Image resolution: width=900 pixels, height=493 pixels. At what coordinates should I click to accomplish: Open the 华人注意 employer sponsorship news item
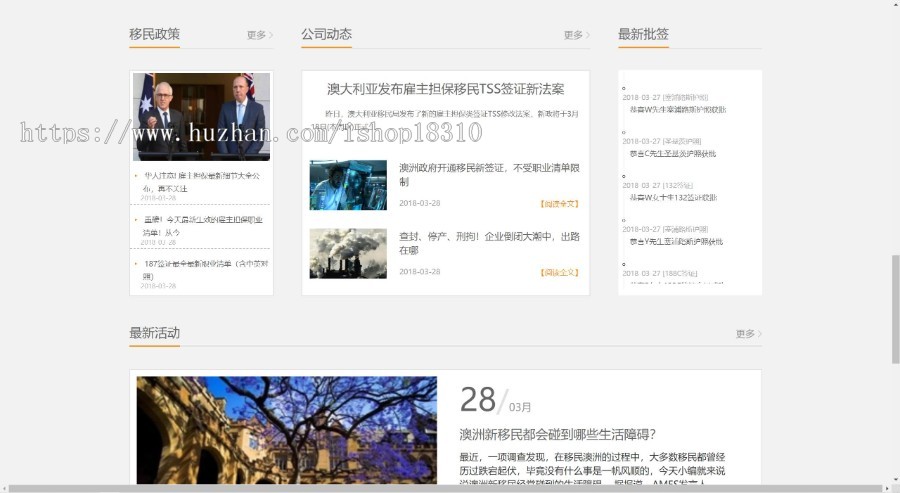click(x=202, y=181)
